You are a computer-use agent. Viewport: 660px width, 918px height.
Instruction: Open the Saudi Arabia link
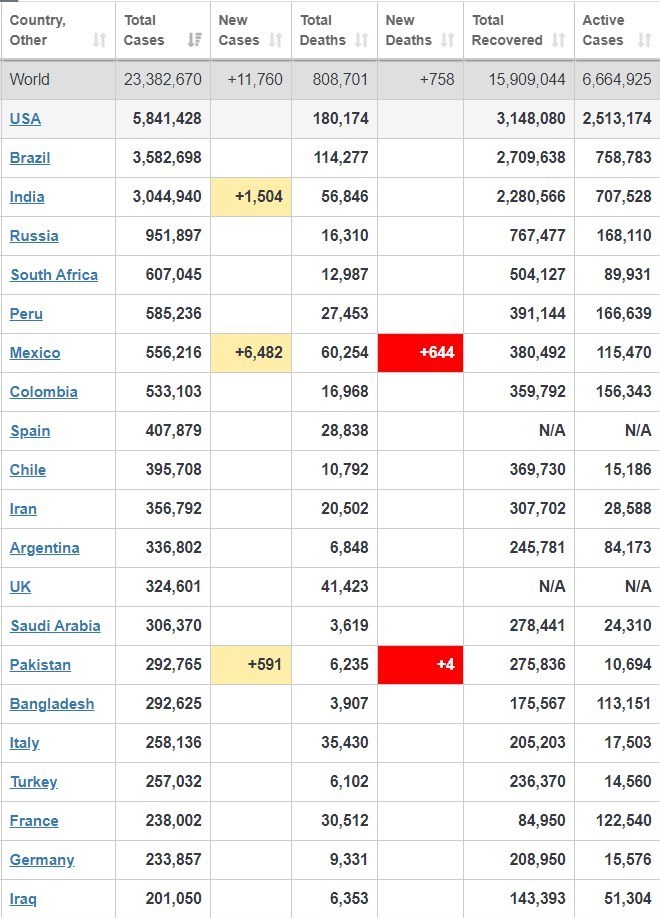(x=55, y=626)
